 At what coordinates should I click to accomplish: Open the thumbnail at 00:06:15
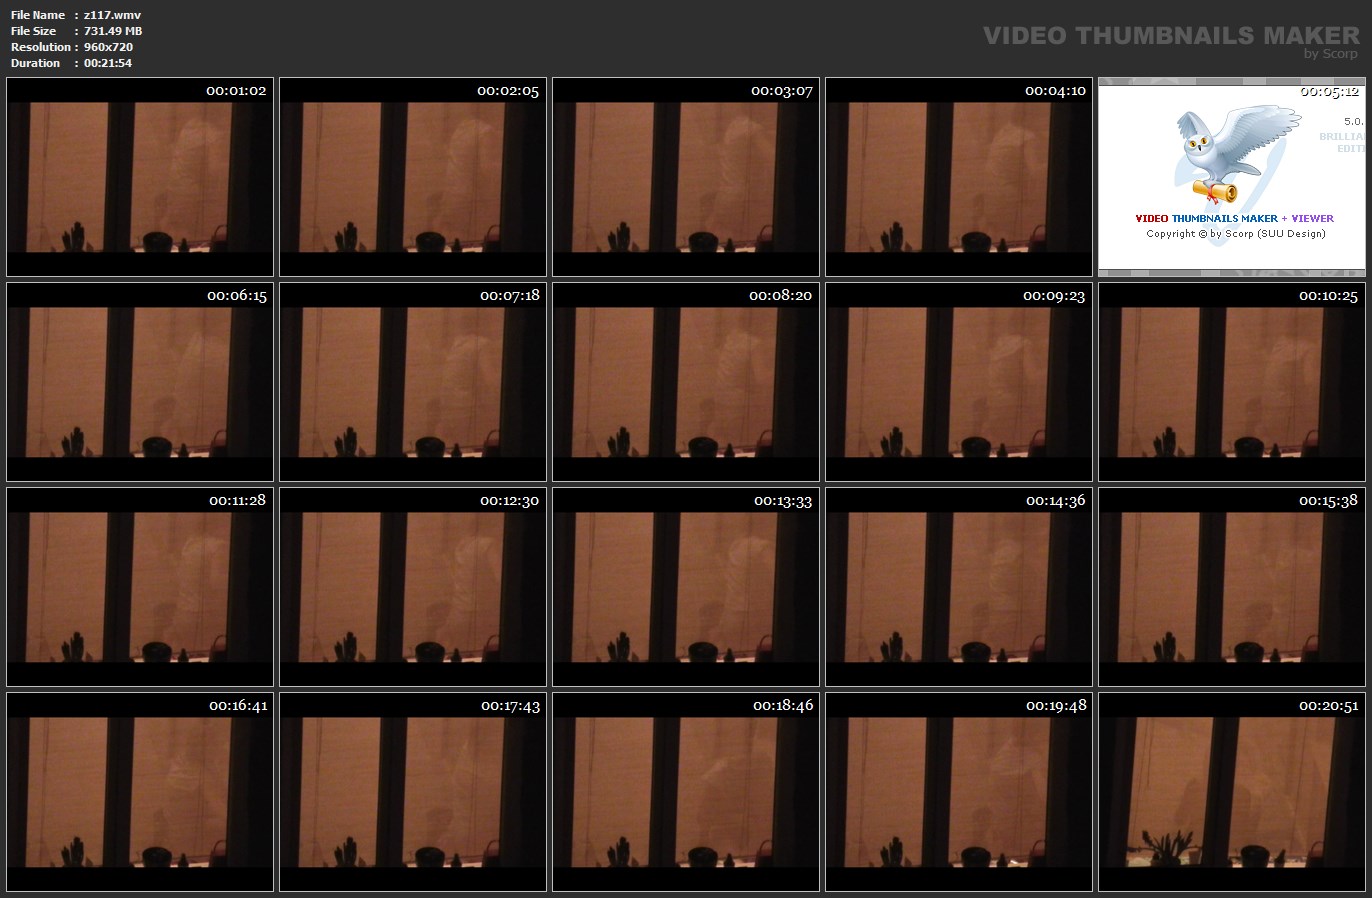click(140, 382)
